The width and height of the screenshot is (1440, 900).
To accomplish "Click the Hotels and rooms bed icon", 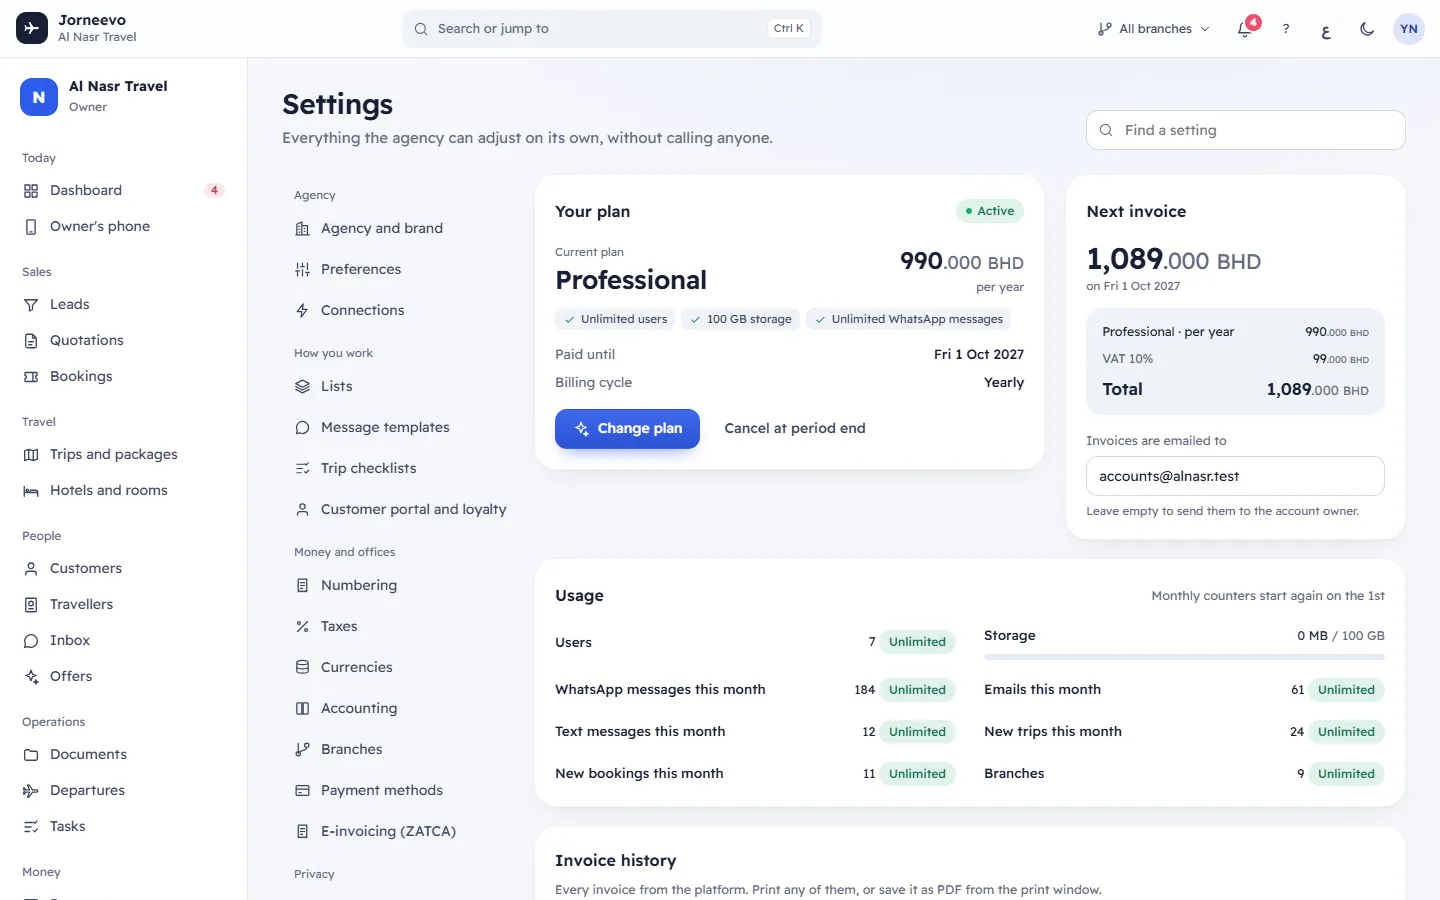I will [x=31, y=490].
